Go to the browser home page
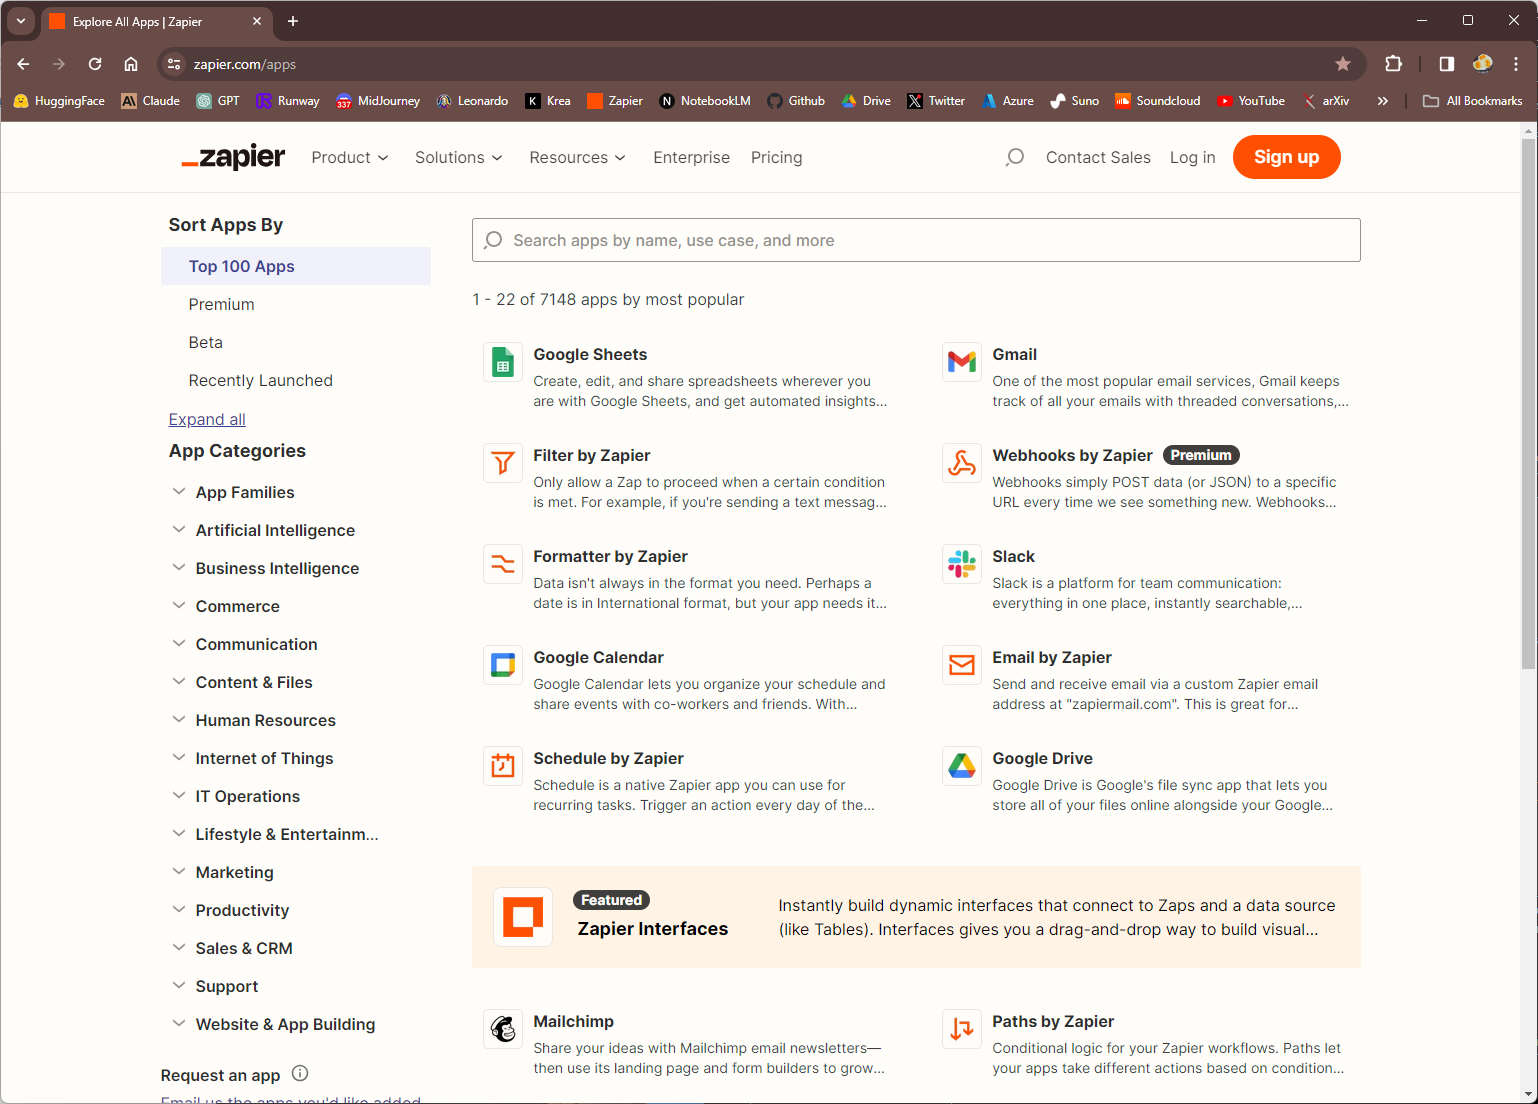 [131, 64]
